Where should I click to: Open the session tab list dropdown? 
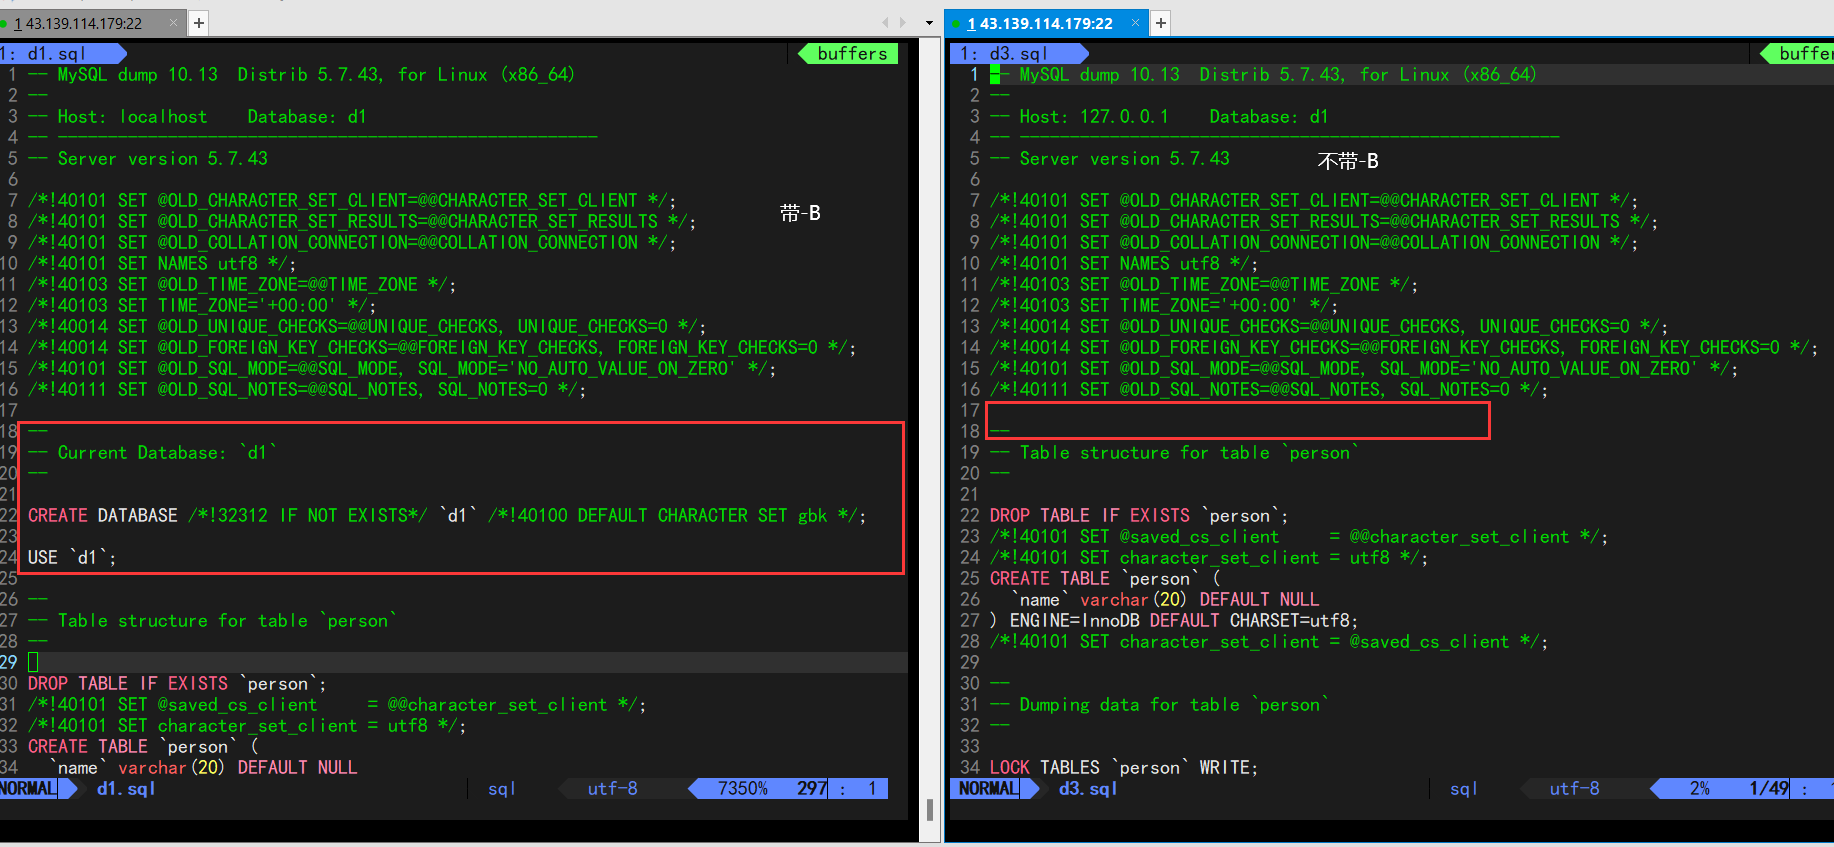[929, 23]
